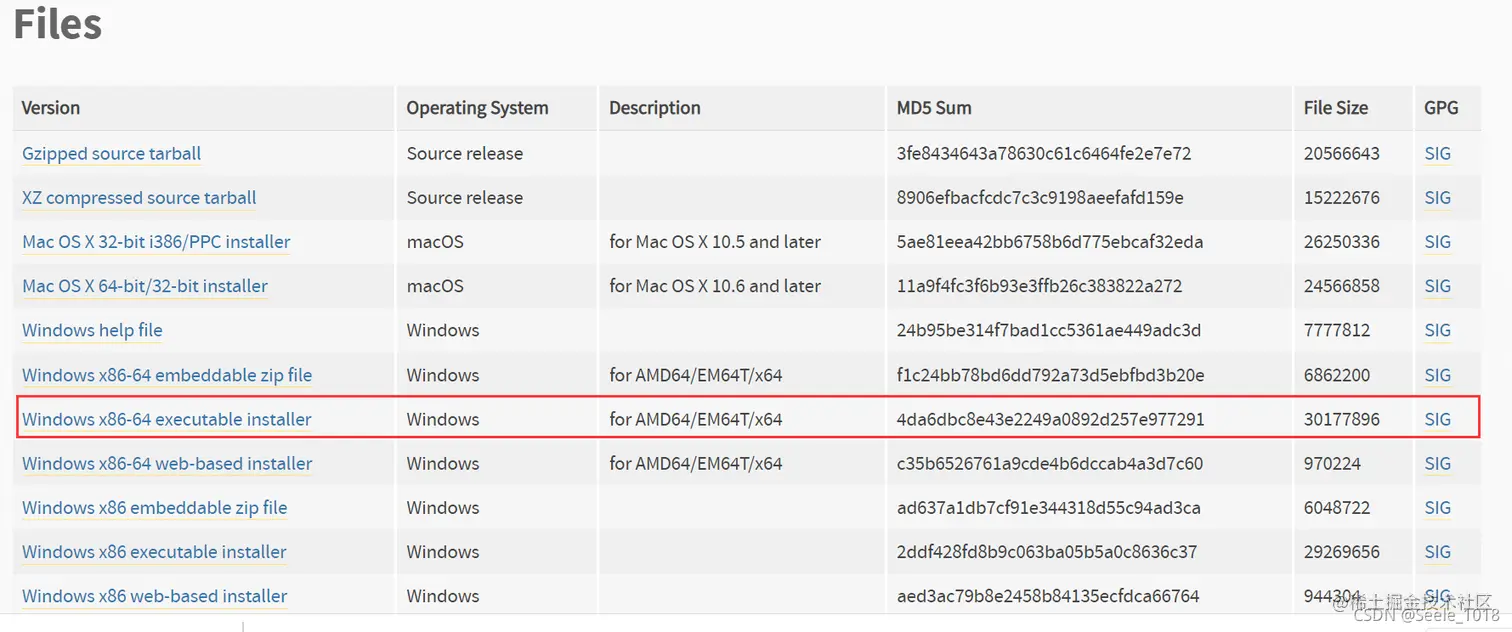Download Mac OS X 32-bit i386/PPC installer
The image size is (1512, 632).
coord(156,242)
